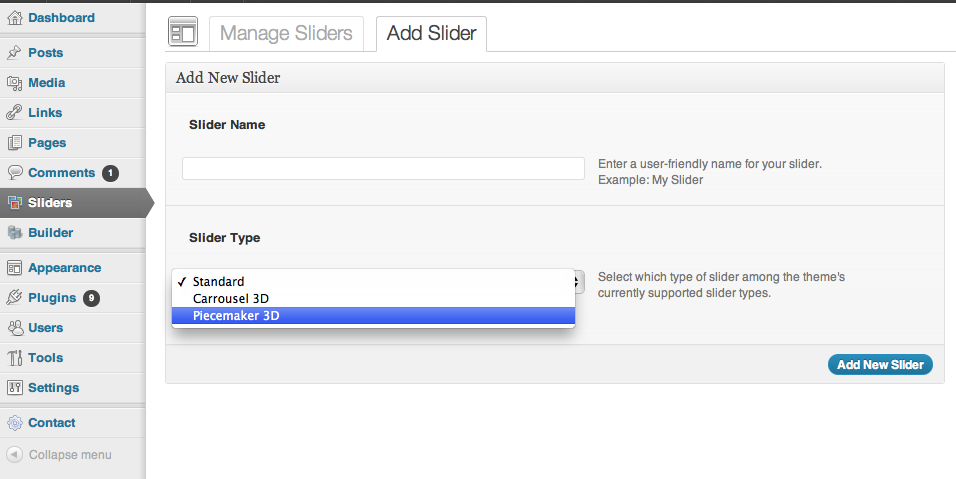Click the Contact gear icon
The height and width of the screenshot is (479, 956).
[x=15, y=422]
